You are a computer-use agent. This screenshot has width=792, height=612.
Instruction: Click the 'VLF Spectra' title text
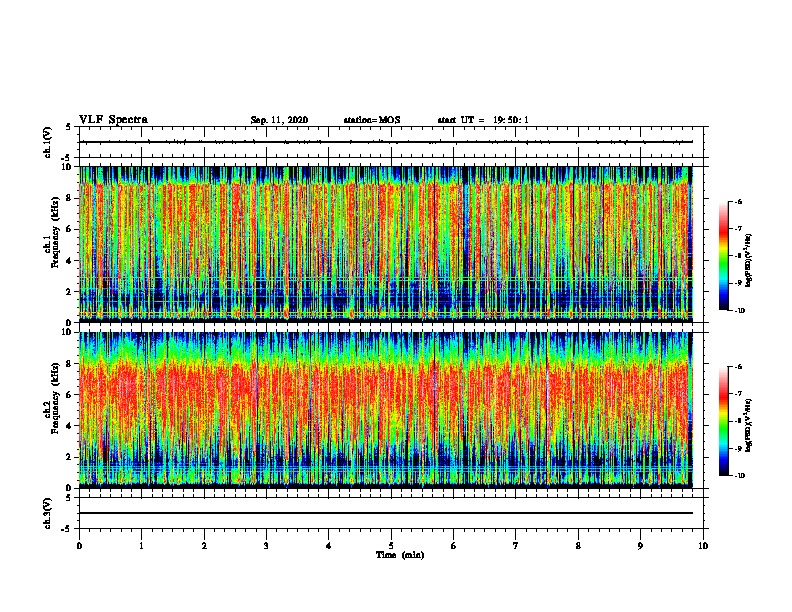pos(113,120)
